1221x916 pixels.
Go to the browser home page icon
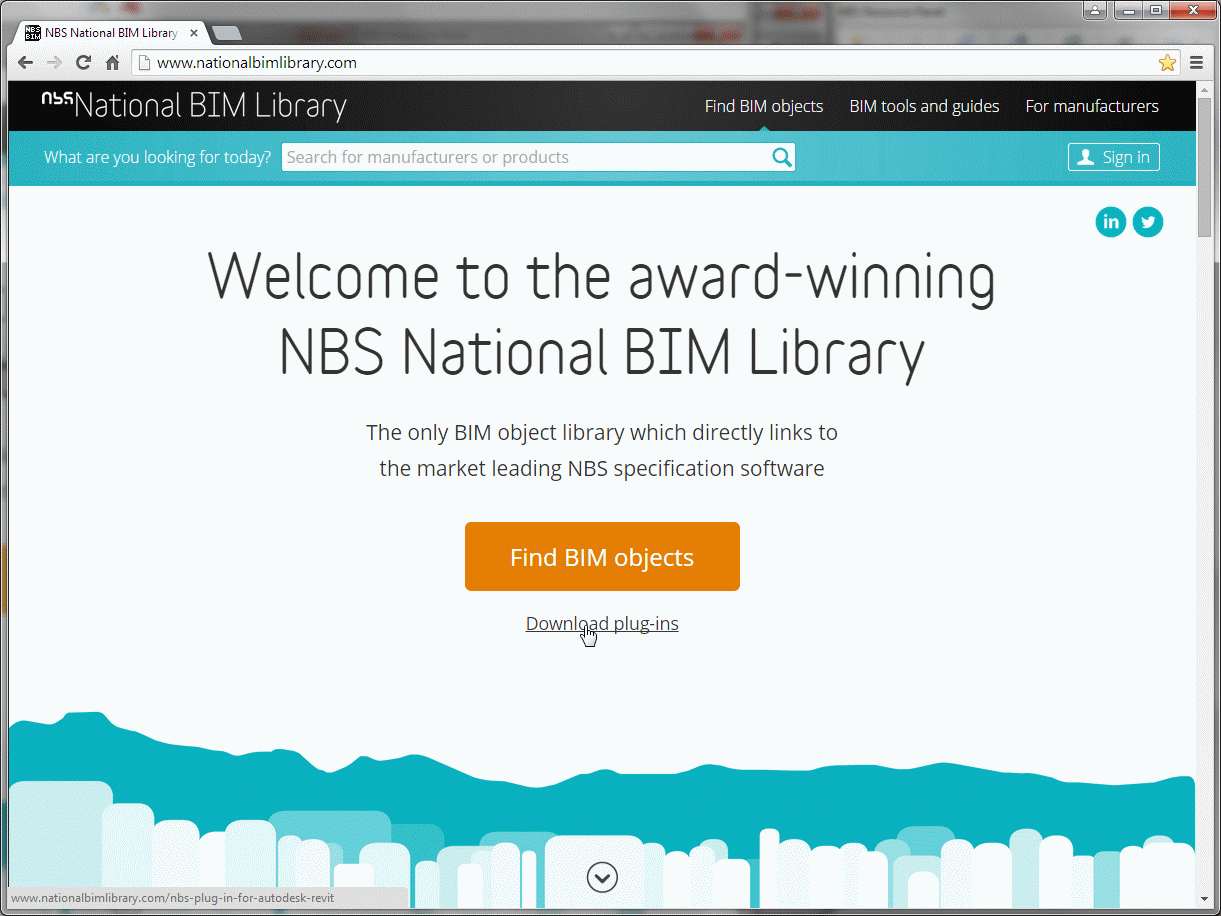point(113,63)
